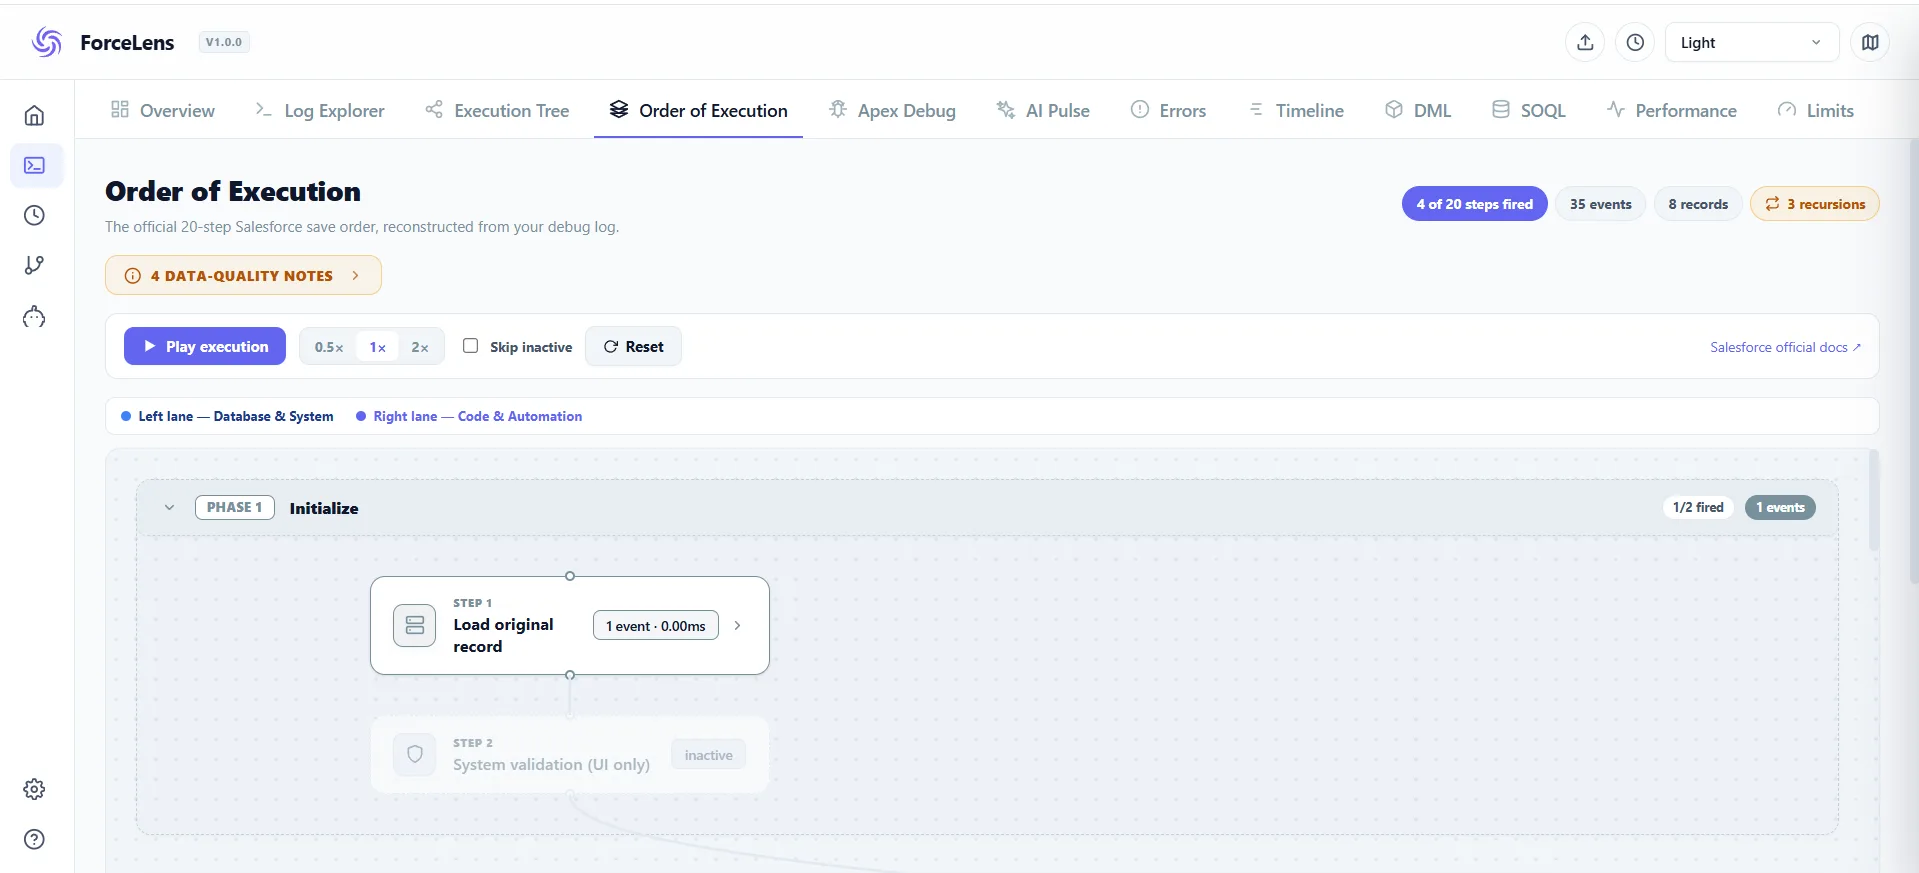This screenshot has height=873, width=1919.
Task: Expand the 4 Data-Quality Notes chevron
Action: point(355,276)
